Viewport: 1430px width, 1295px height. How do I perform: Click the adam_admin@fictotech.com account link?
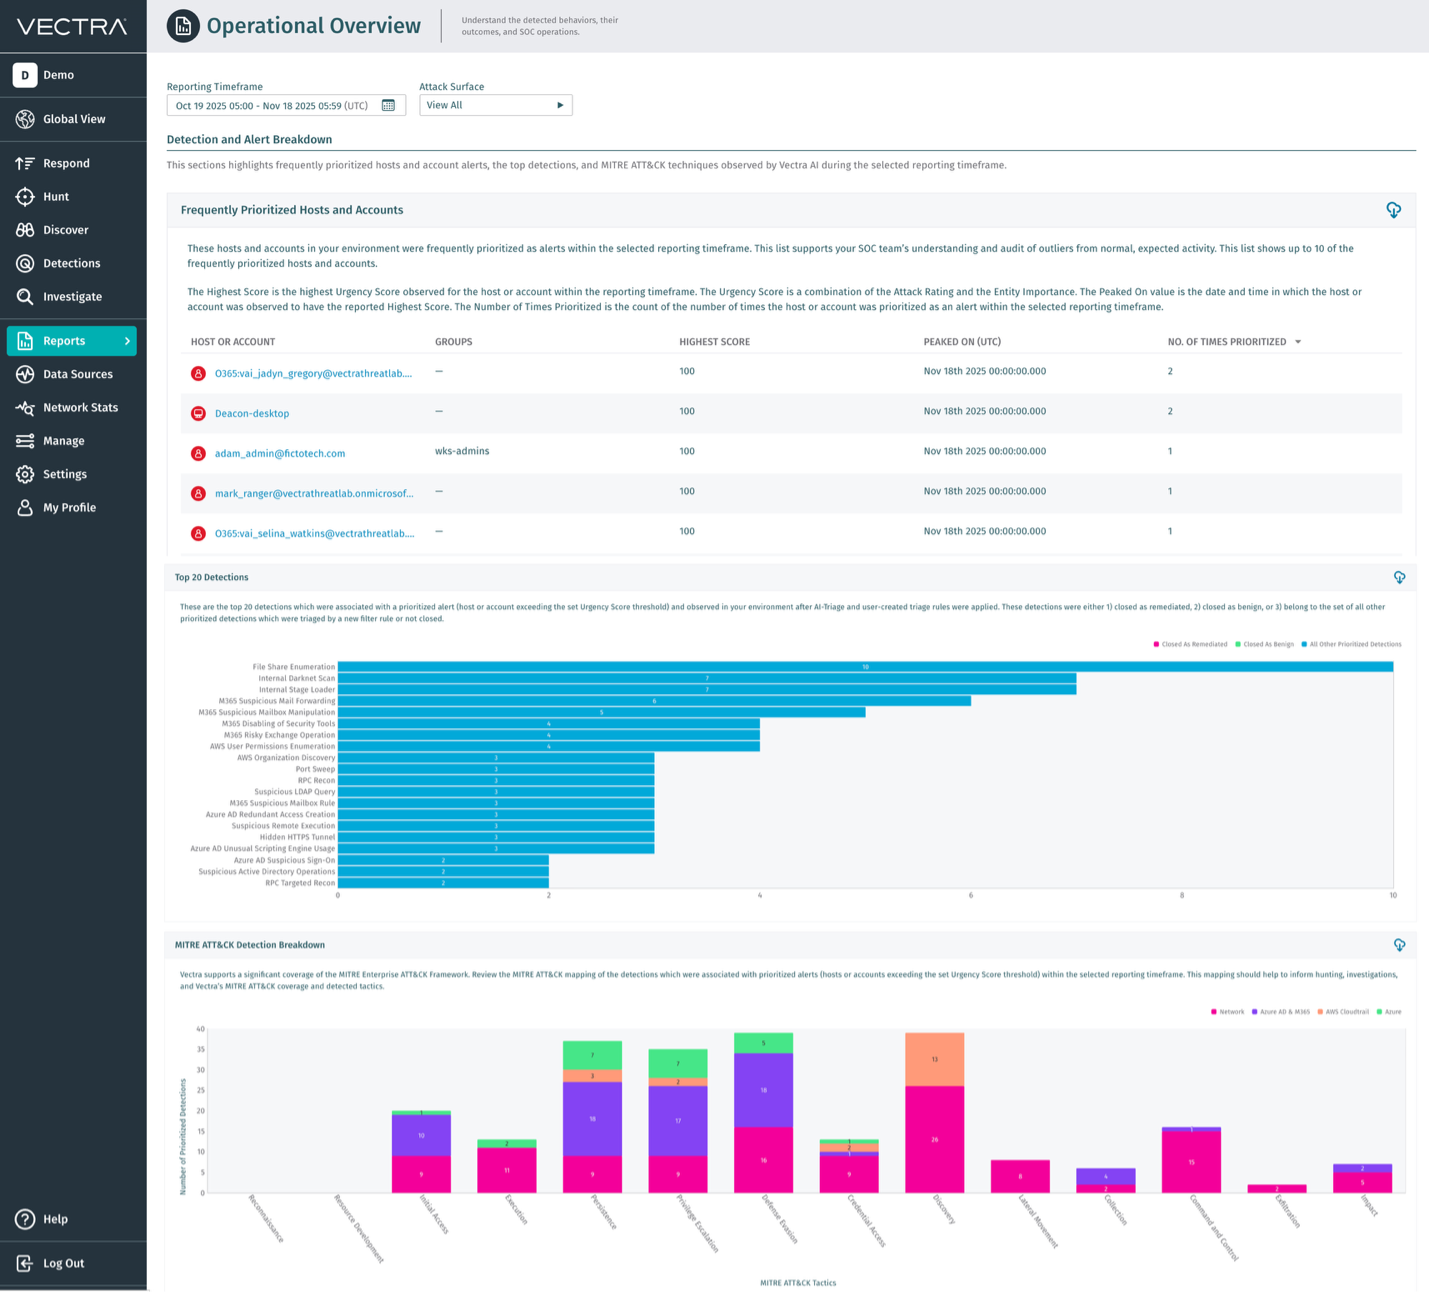[x=281, y=453]
